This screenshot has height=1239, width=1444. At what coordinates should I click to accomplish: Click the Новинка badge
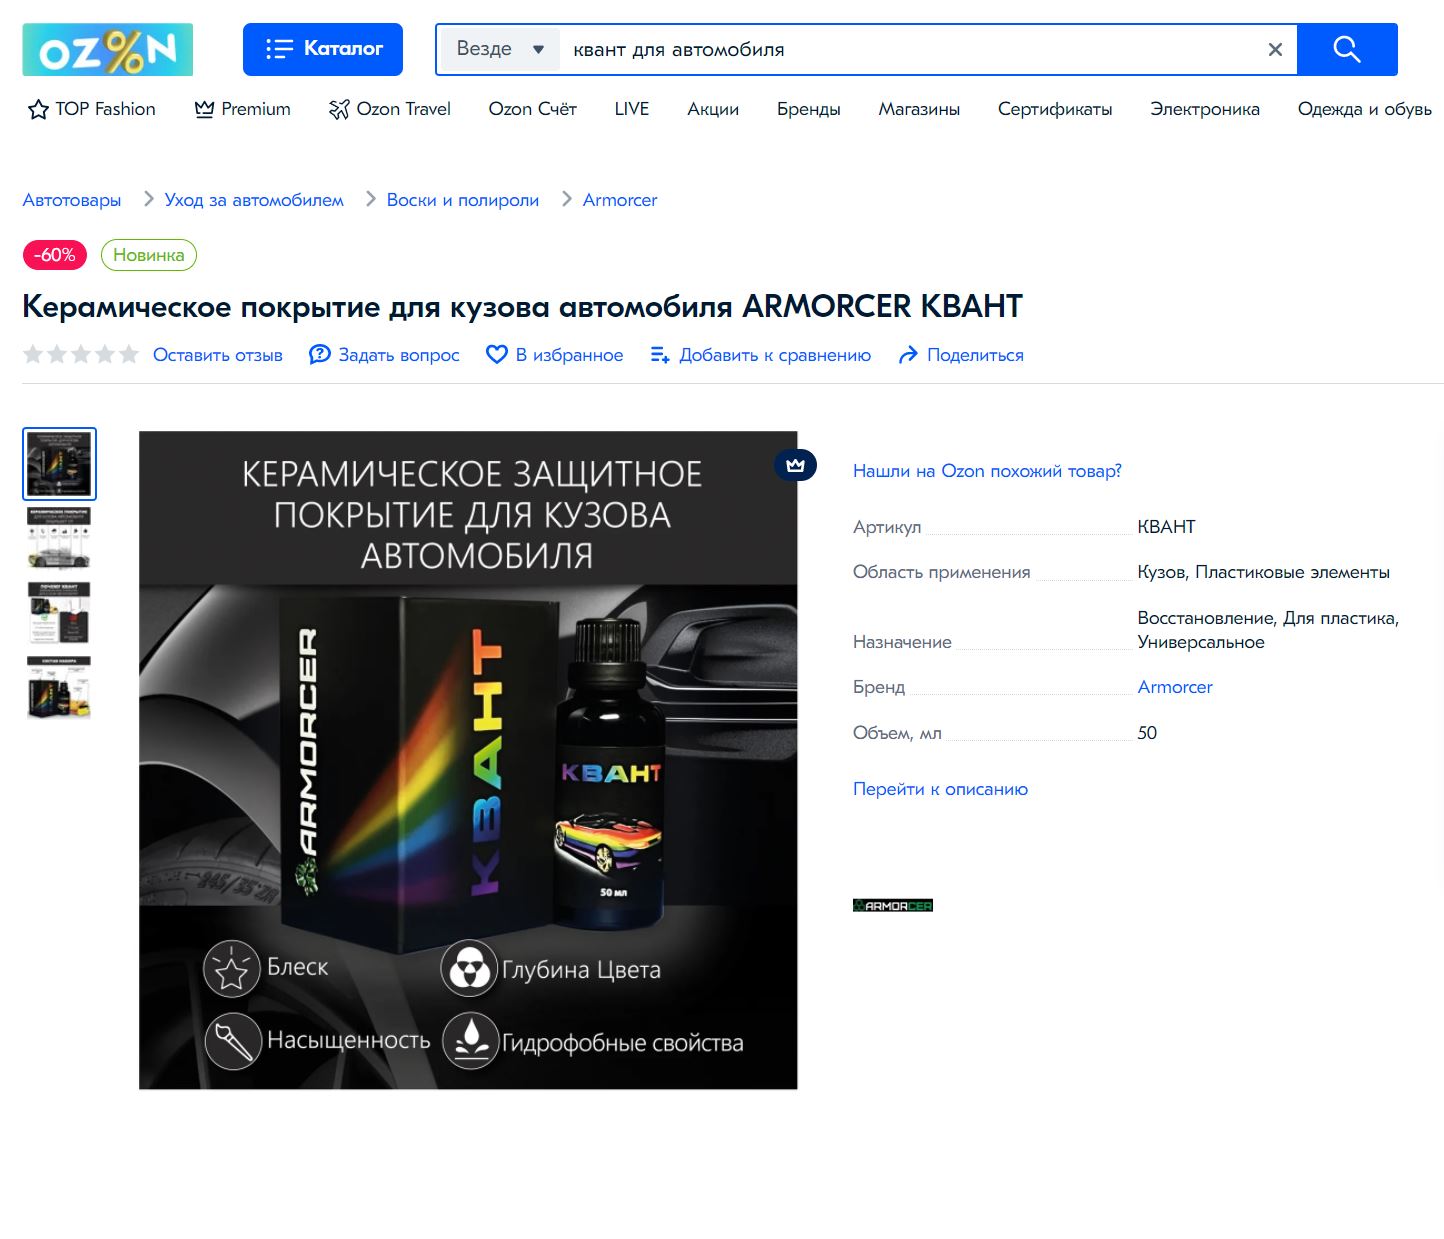point(149,255)
